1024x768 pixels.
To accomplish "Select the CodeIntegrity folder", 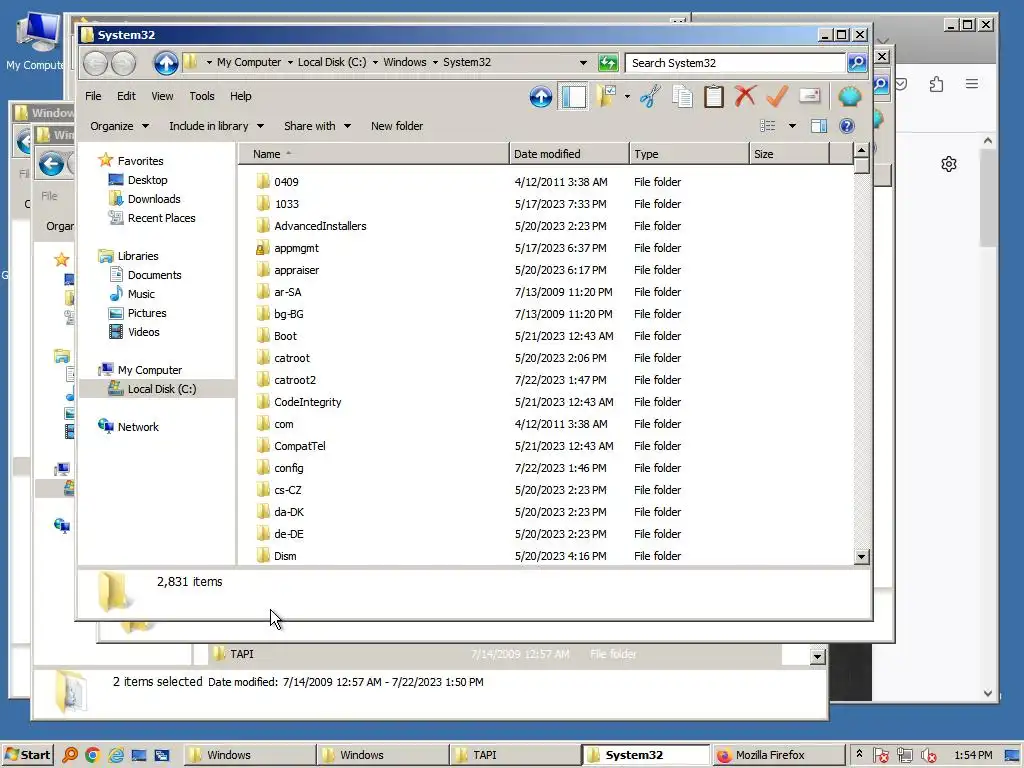I will [x=308, y=402].
